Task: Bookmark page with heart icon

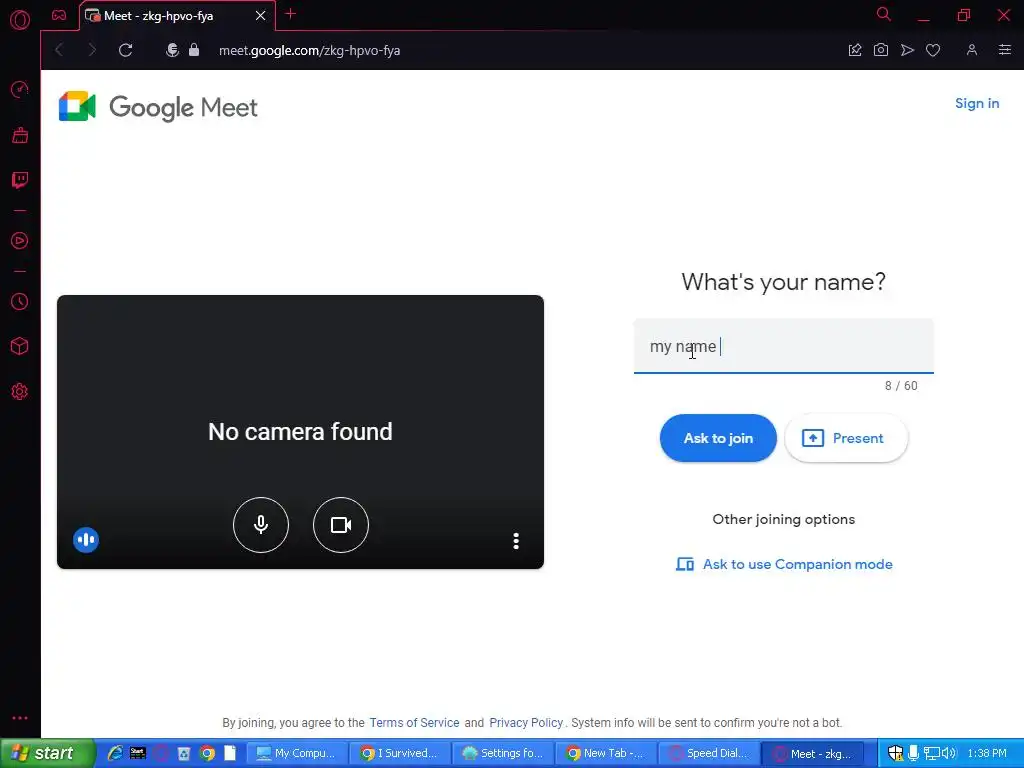Action: [933, 50]
